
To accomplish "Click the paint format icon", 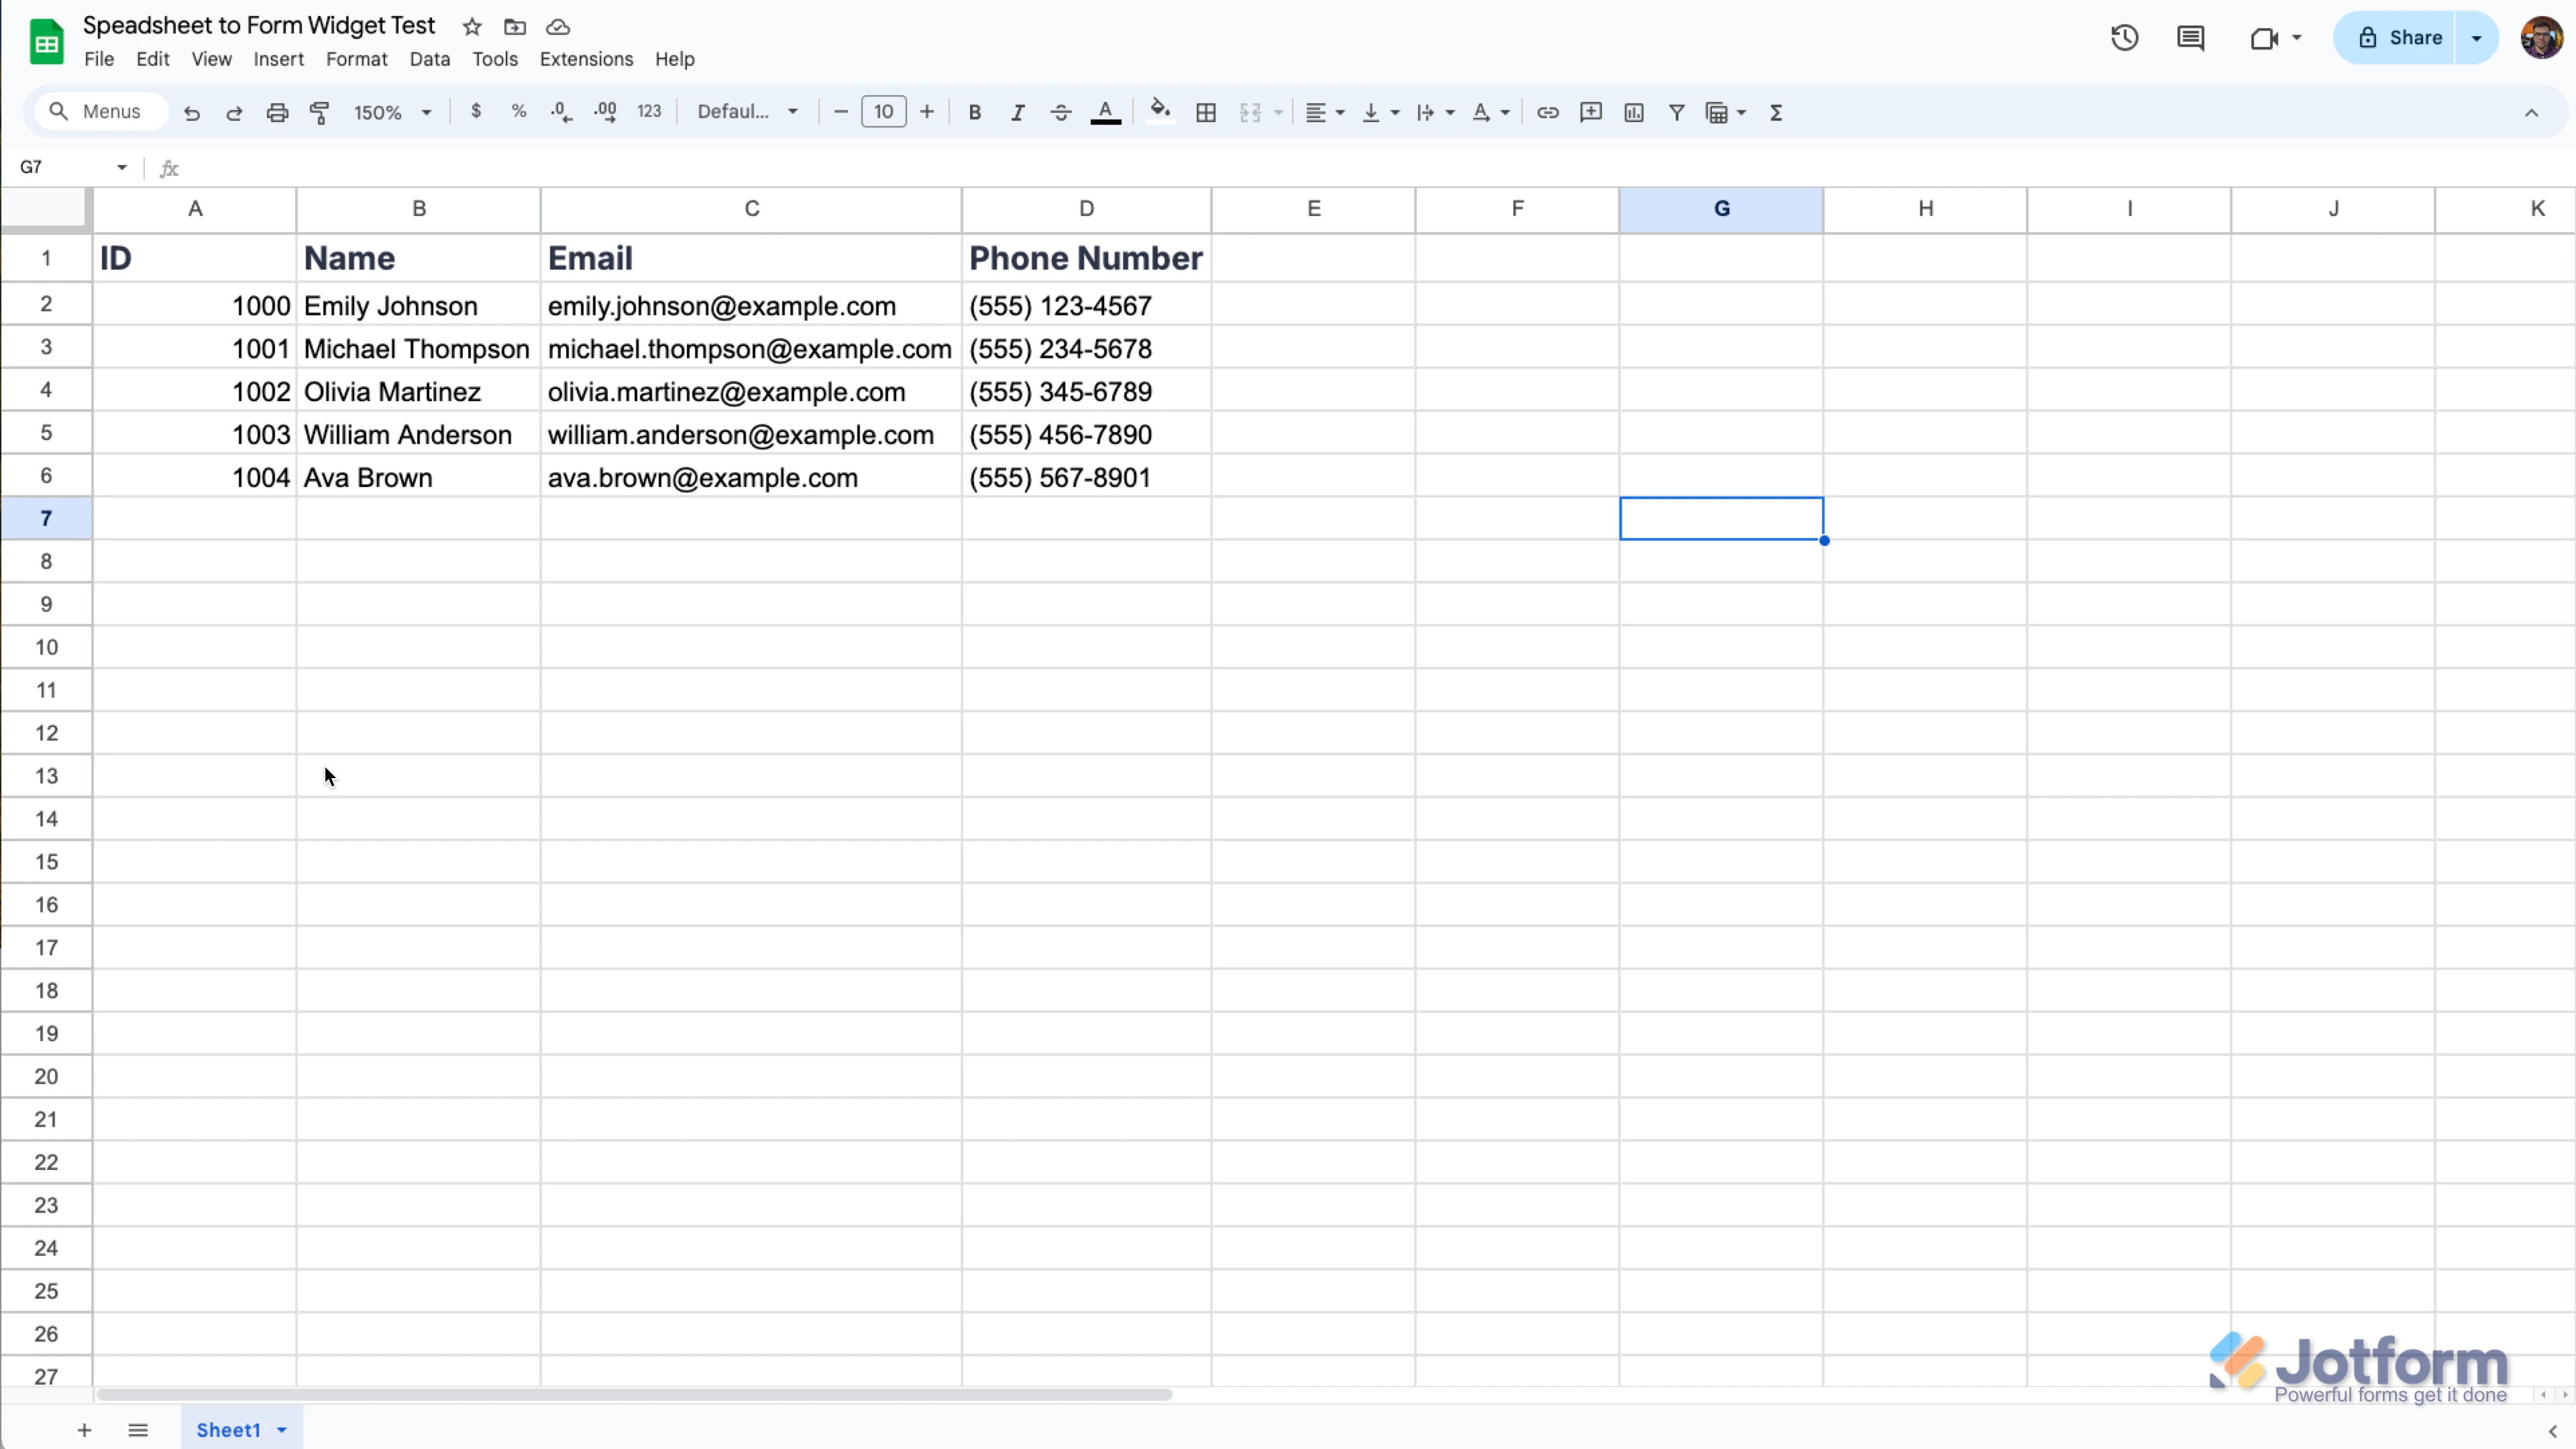I will [x=320, y=112].
